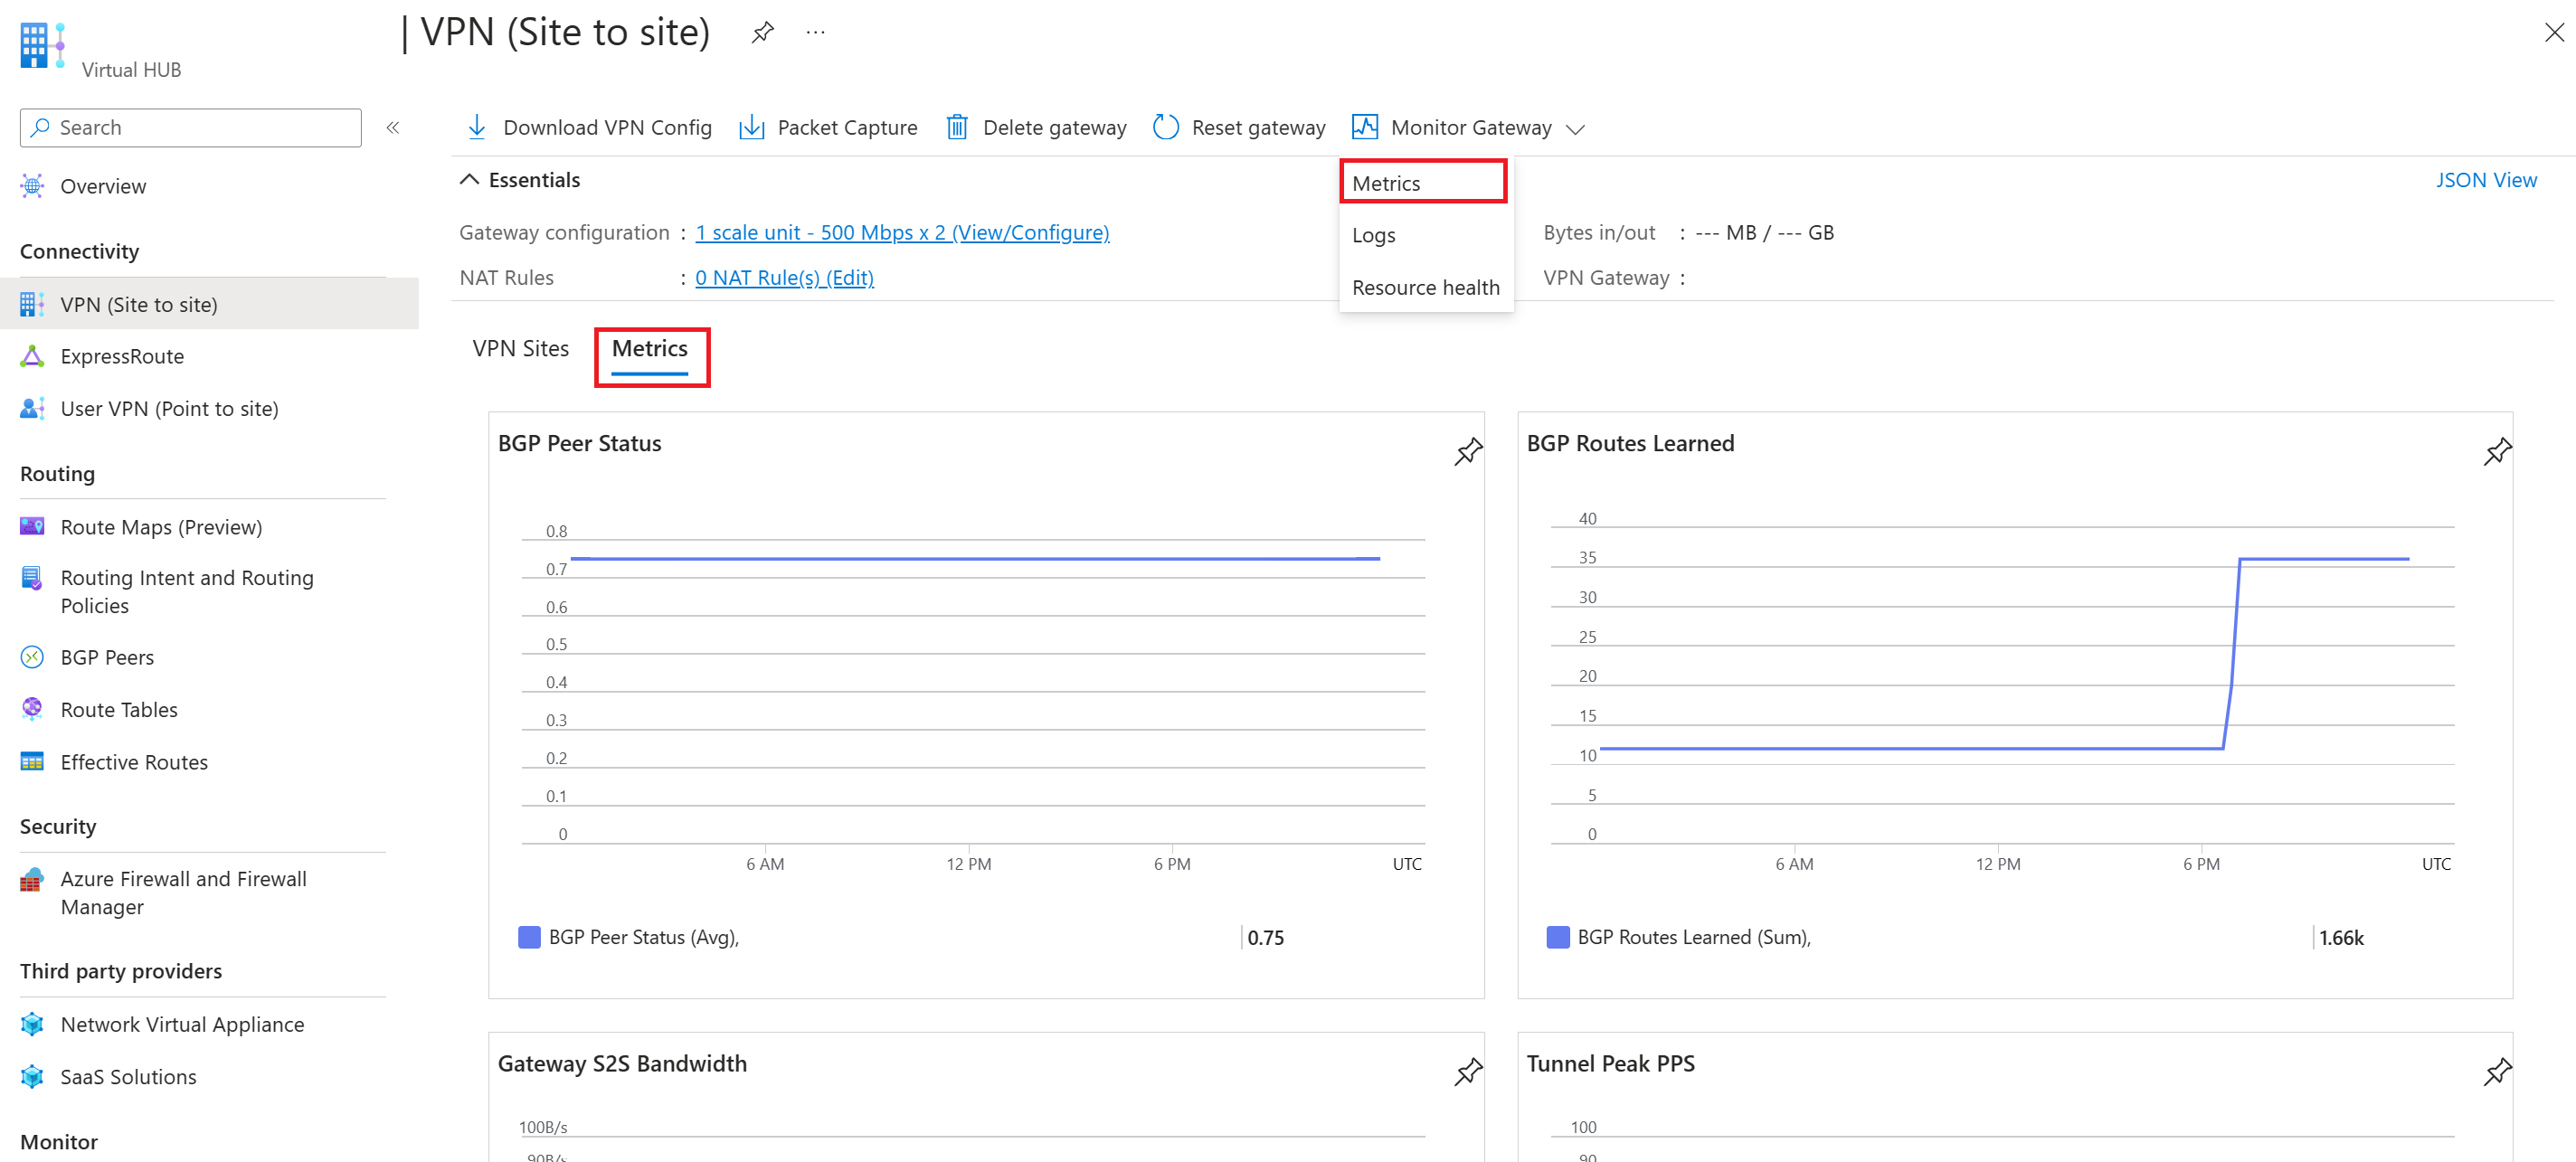Screen dimensions: 2576x1162
Task: Open User VPN (Point to site)
Action: pos(169,408)
